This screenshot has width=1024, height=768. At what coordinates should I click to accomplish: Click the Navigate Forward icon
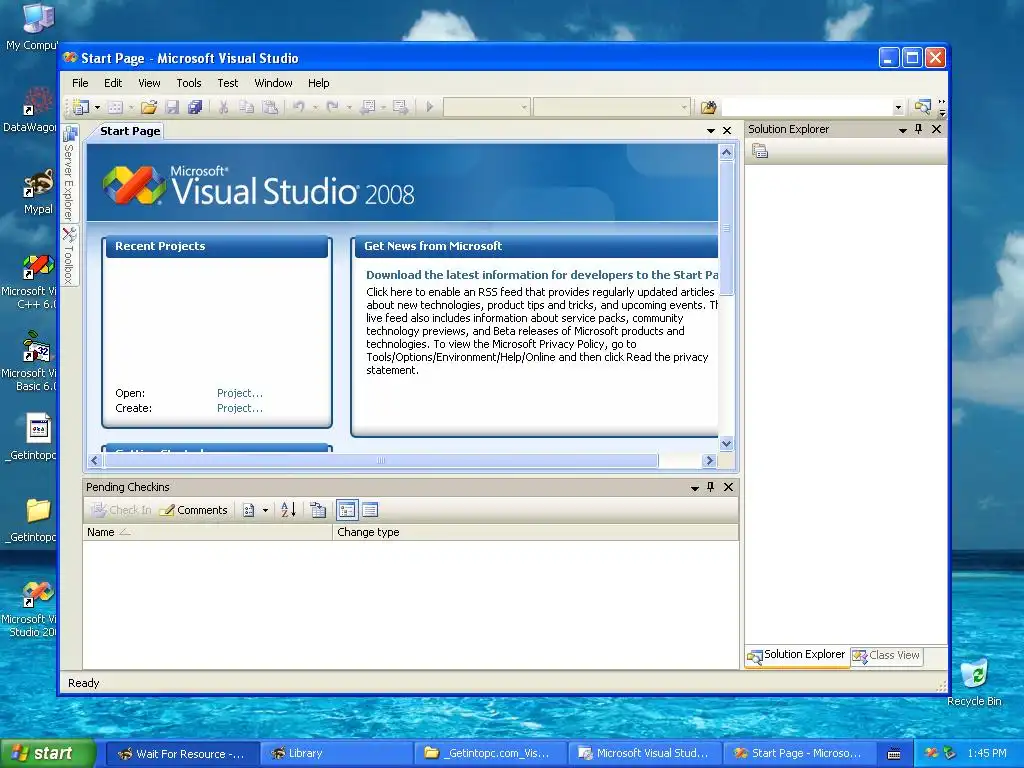(x=401, y=107)
